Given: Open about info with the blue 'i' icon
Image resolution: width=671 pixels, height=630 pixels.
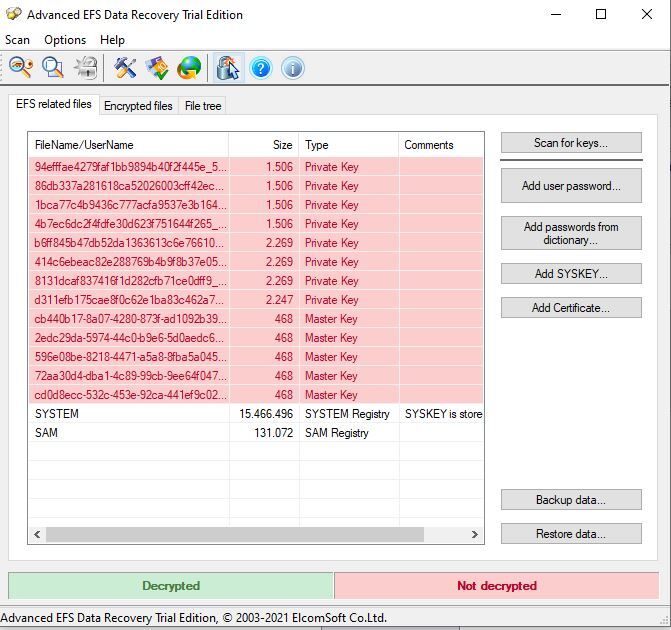Looking at the screenshot, I should click(293, 68).
